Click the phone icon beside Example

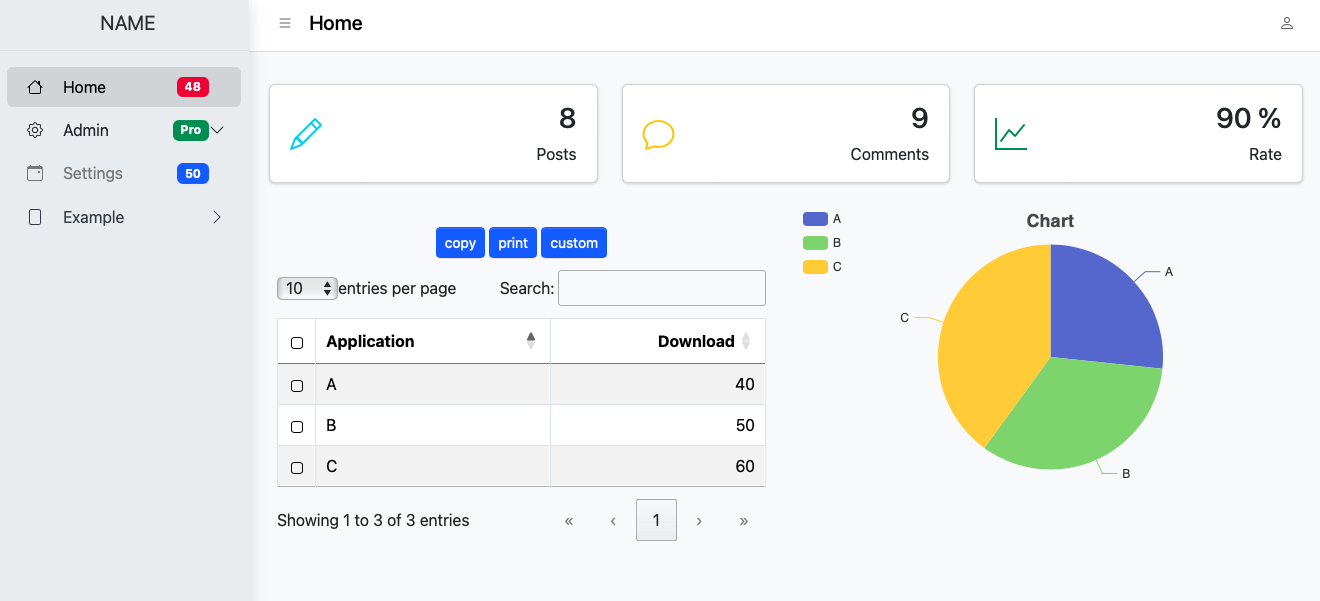tap(35, 217)
